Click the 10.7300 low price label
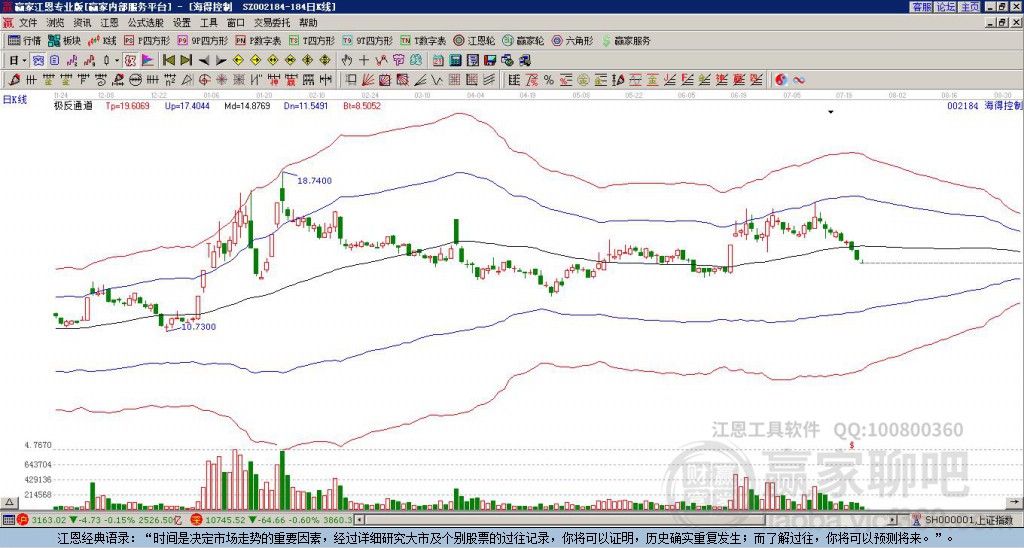The image size is (1024, 548). click(199, 327)
